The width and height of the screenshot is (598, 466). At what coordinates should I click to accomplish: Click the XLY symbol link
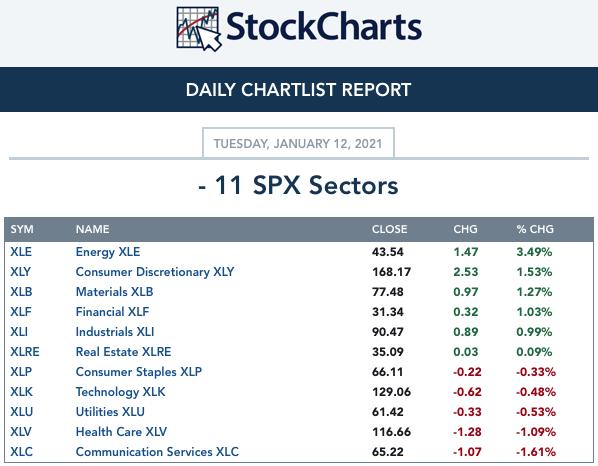(21, 272)
